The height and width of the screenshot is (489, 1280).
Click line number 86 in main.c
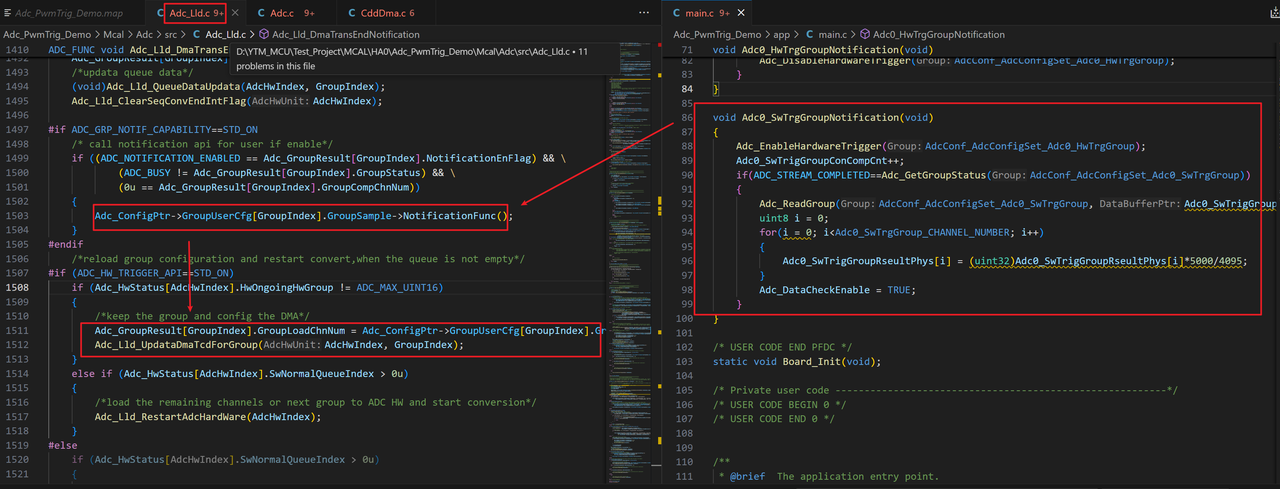(x=686, y=118)
